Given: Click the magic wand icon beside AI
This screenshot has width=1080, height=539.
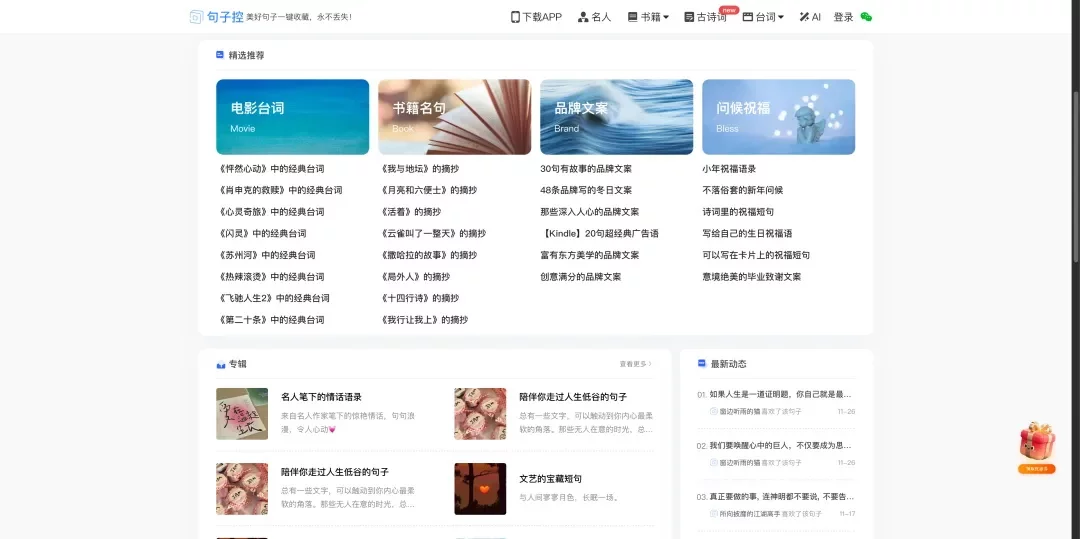Looking at the screenshot, I should [x=804, y=17].
